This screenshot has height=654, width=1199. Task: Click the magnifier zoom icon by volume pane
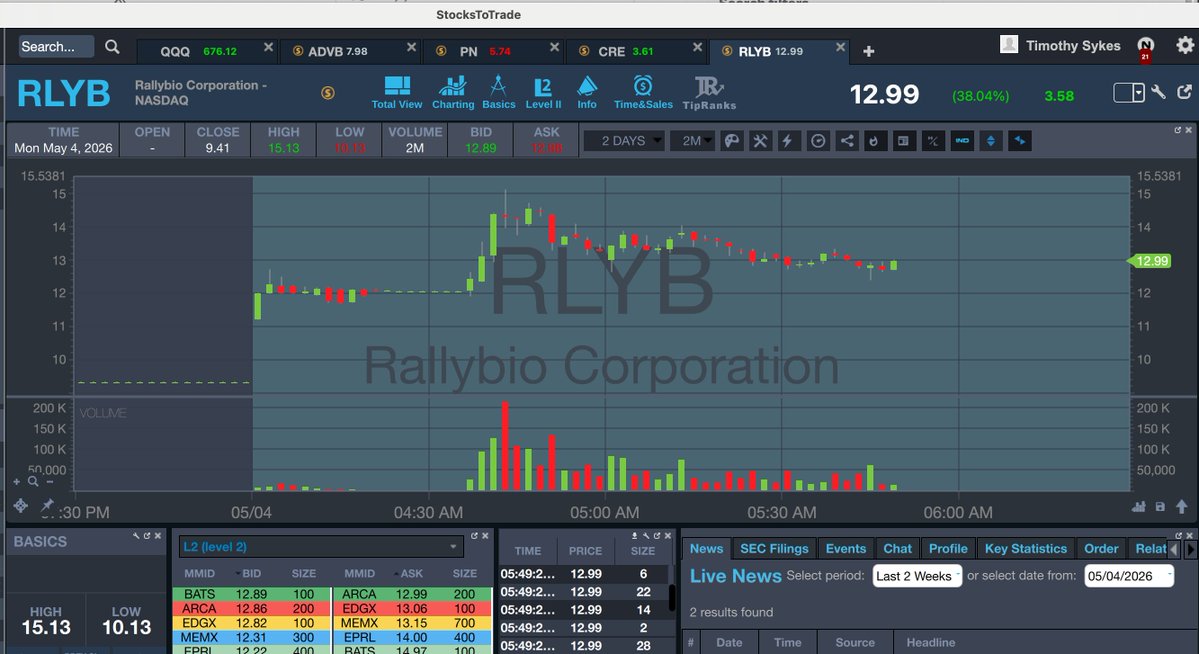[x=33, y=481]
